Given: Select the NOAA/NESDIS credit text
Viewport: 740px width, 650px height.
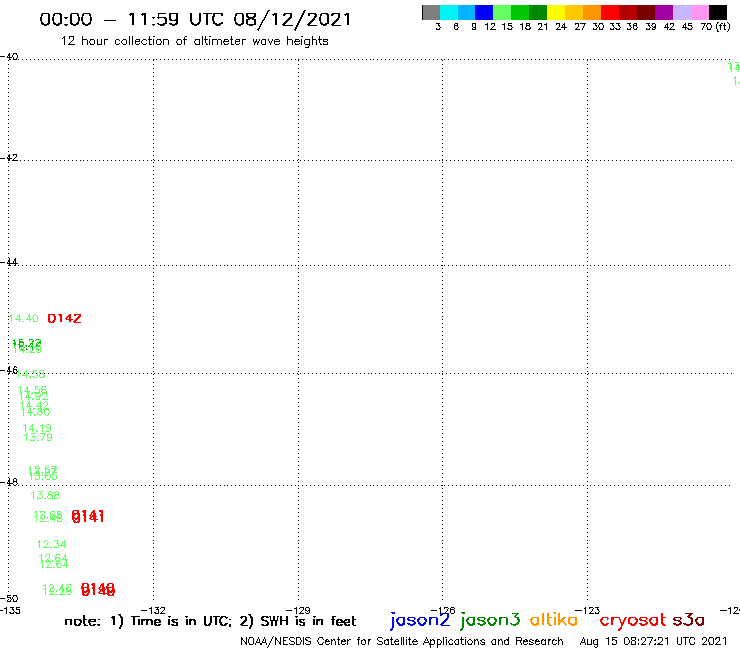Looking at the screenshot, I should click(402, 642).
